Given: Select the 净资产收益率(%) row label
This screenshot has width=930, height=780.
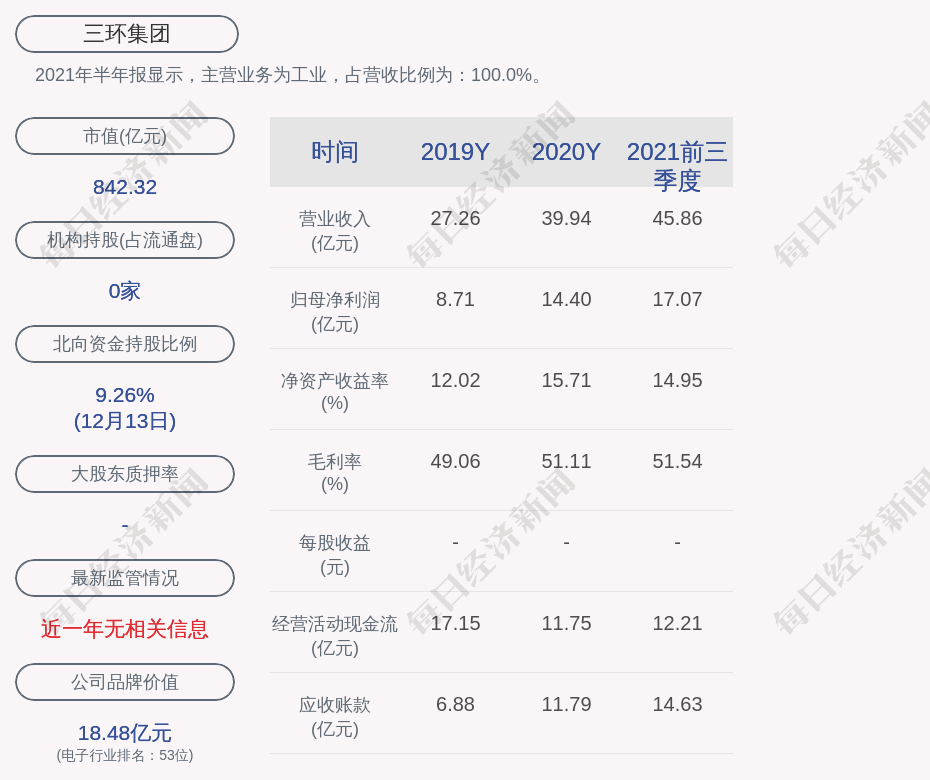Looking at the screenshot, I should [x=335, y=392].
